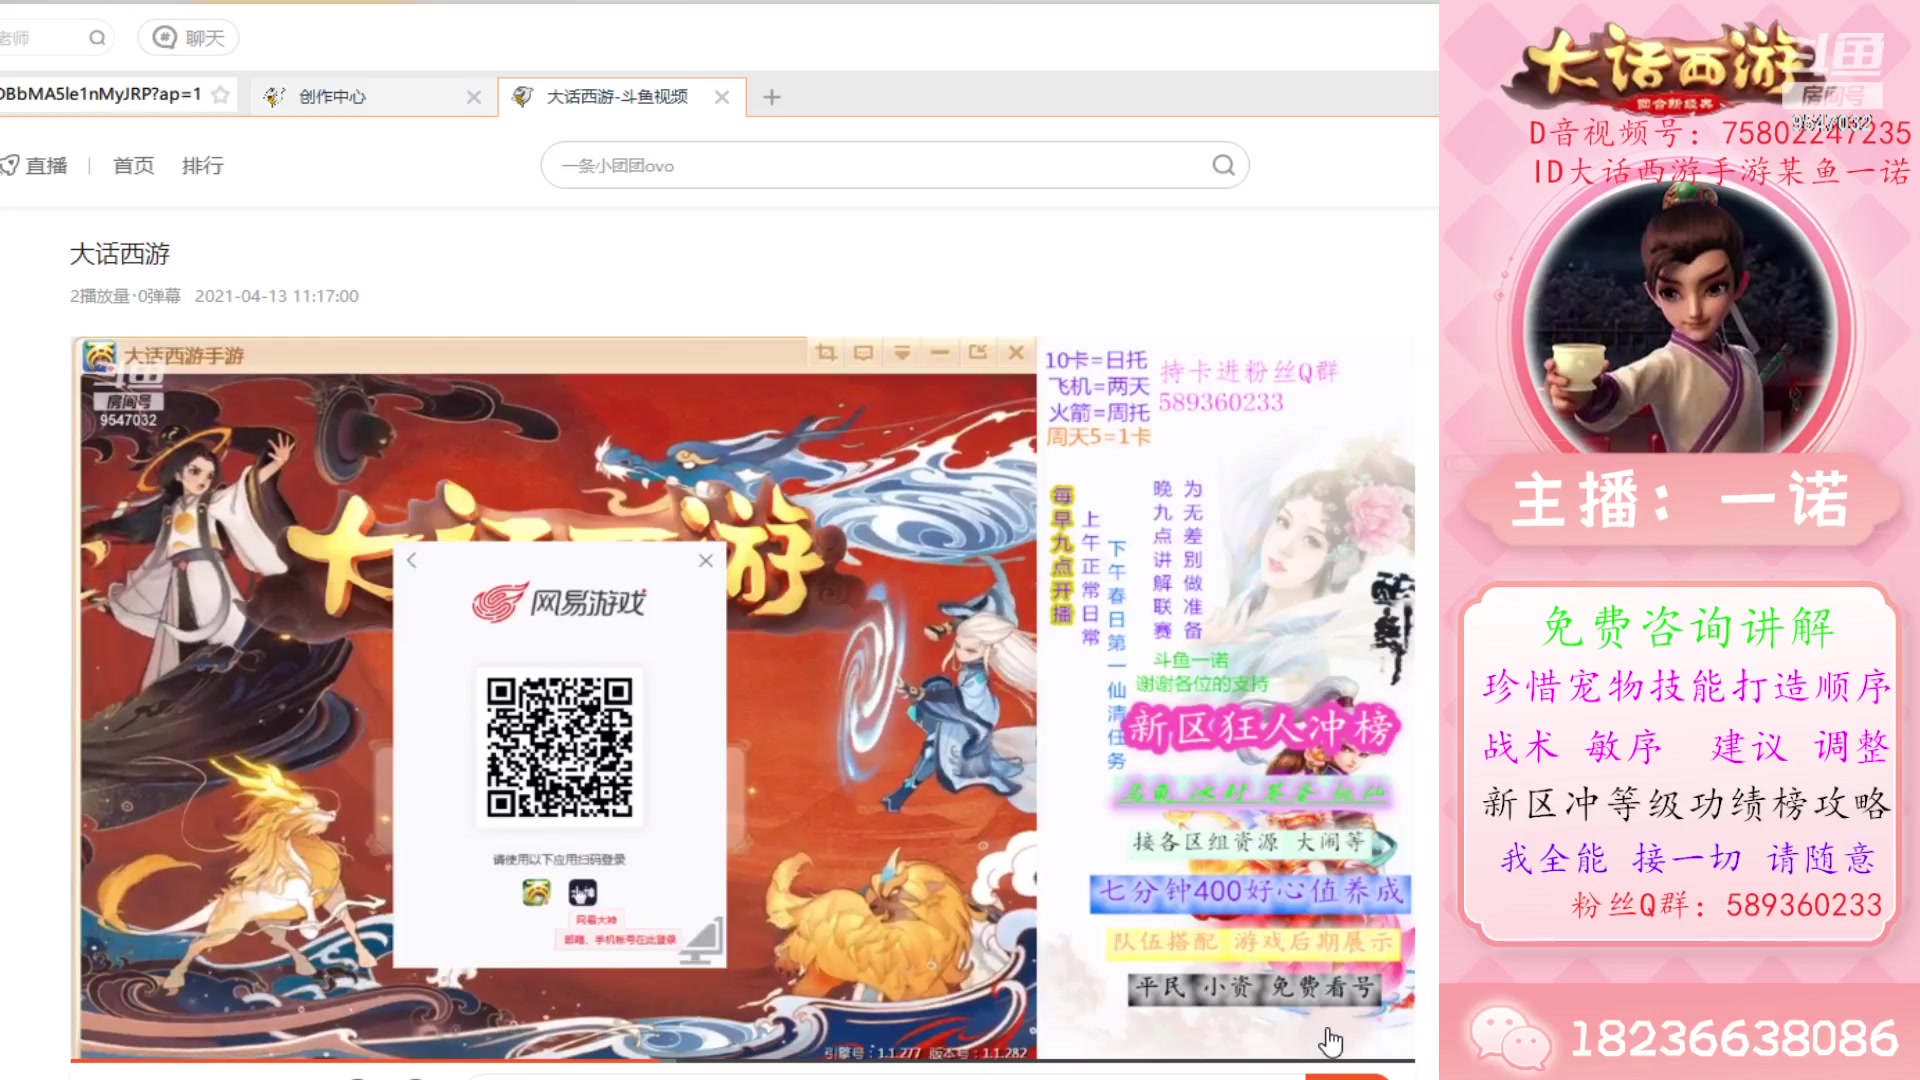
Task: Click the 网易游戏 logo in login dialog
Action: click(x=559, y=602)
